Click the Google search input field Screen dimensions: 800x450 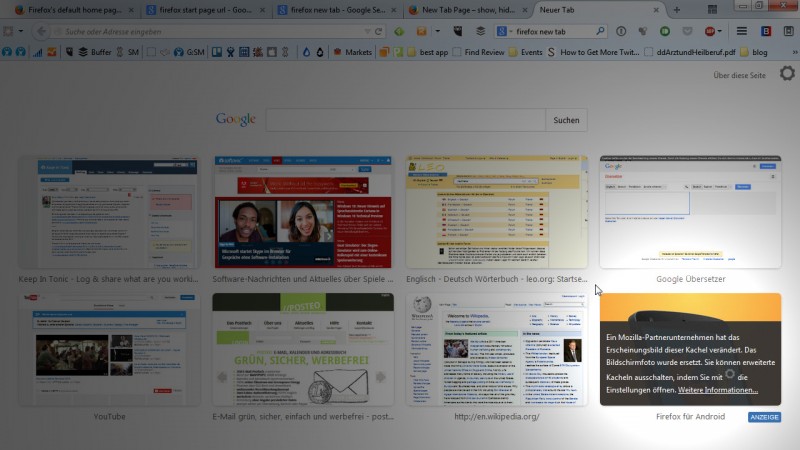(x=405, y=120)
